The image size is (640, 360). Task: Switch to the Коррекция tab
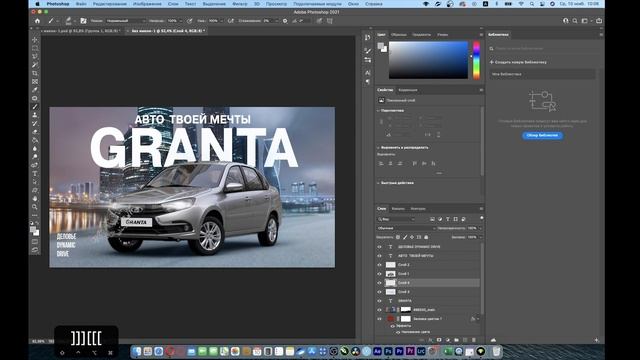click(408, 90)
